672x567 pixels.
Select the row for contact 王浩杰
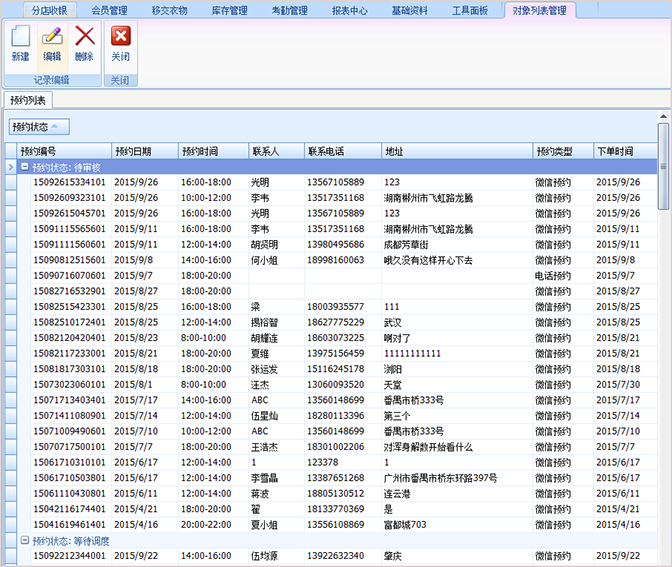coord(266,447)
